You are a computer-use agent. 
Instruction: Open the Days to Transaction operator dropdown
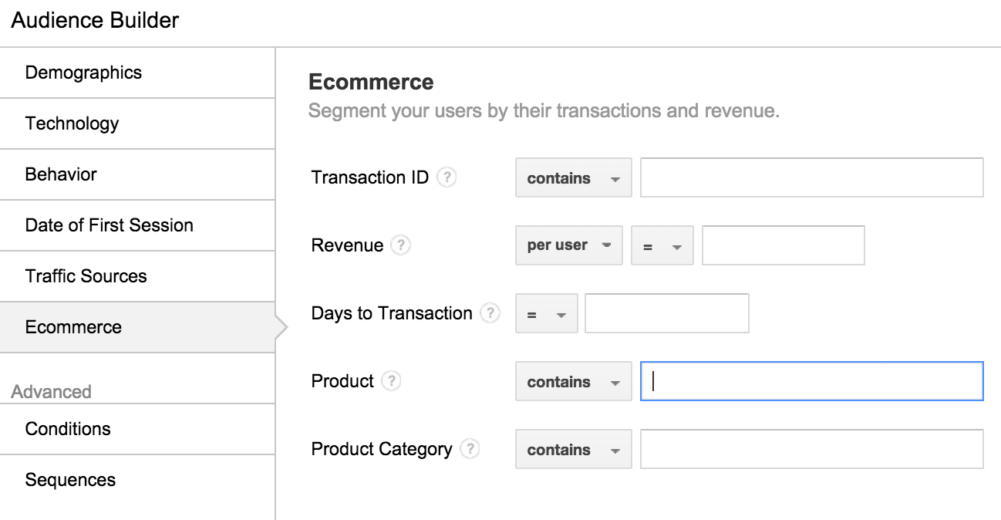click(546, 313)
